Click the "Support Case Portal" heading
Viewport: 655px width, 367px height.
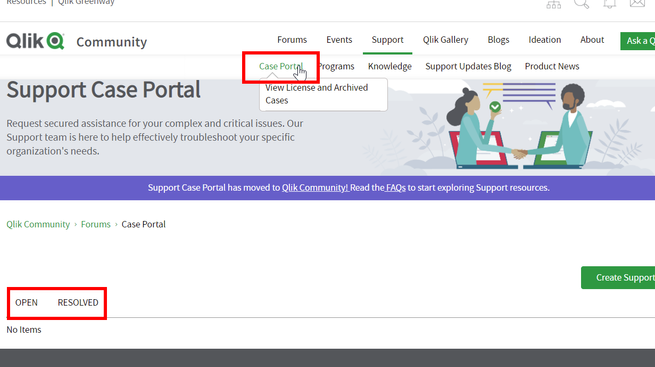tap(104, 90)
